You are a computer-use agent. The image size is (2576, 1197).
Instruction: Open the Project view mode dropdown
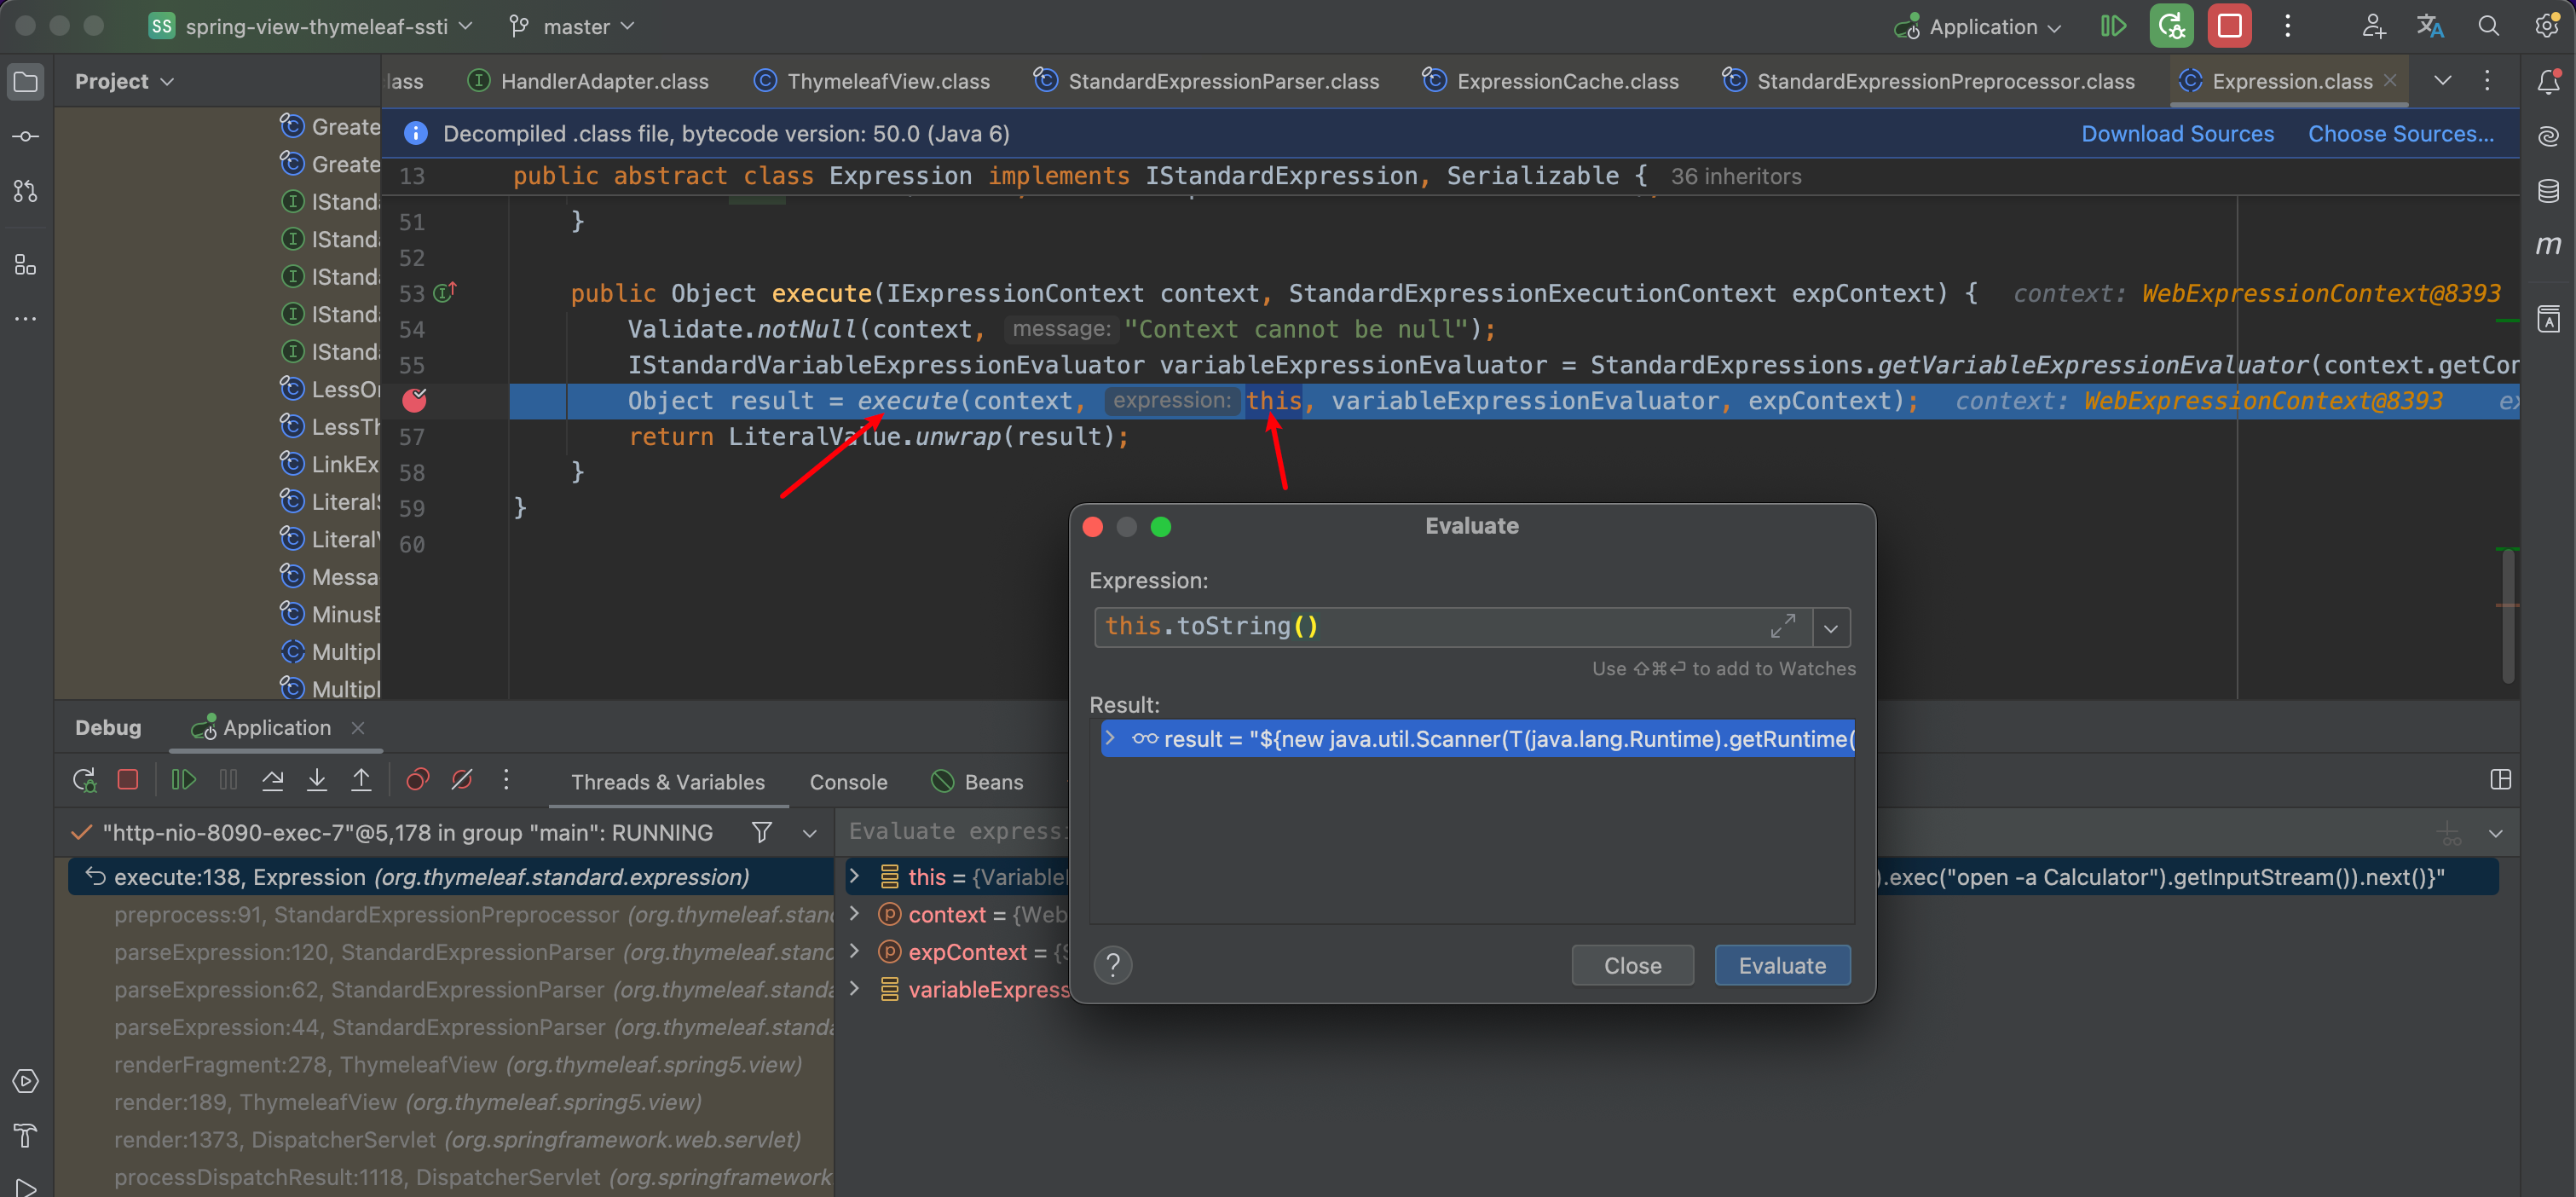(125, 81)
